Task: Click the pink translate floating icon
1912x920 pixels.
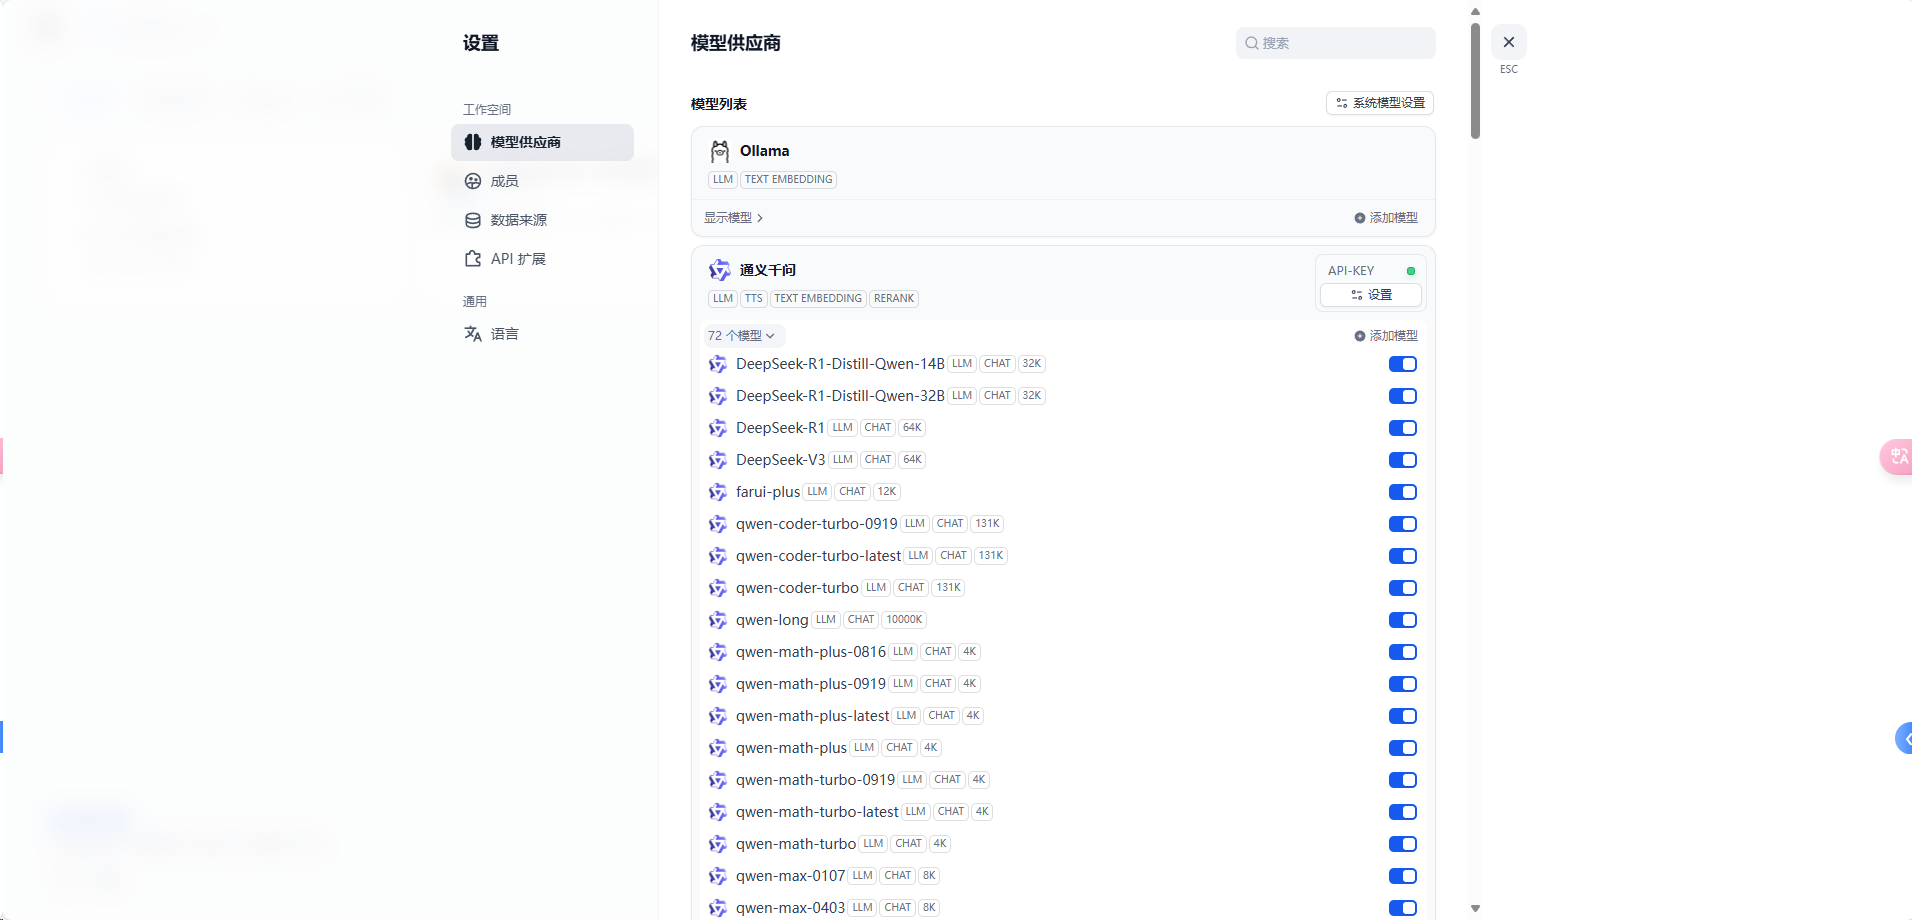Action: (x=1897, y=456)
